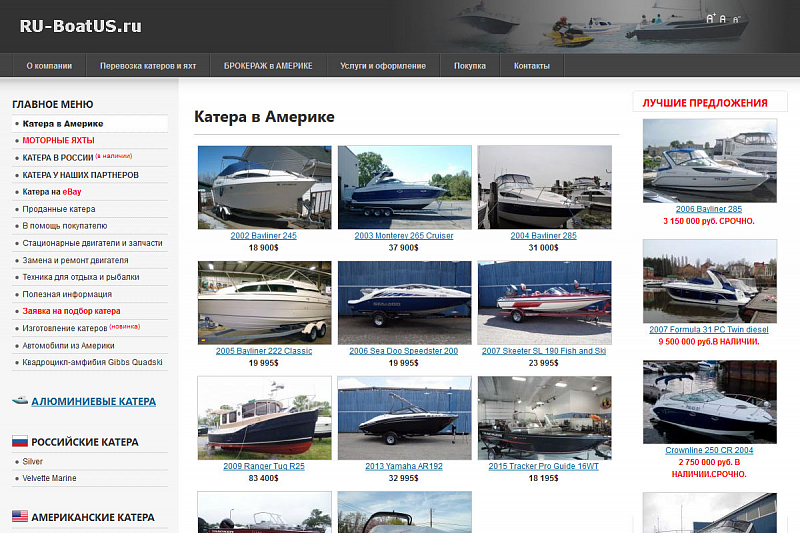
Task: Click the 2003 Monterey 265 Cruiser title link
Action: pyautogui.click(x=404, y=236)
